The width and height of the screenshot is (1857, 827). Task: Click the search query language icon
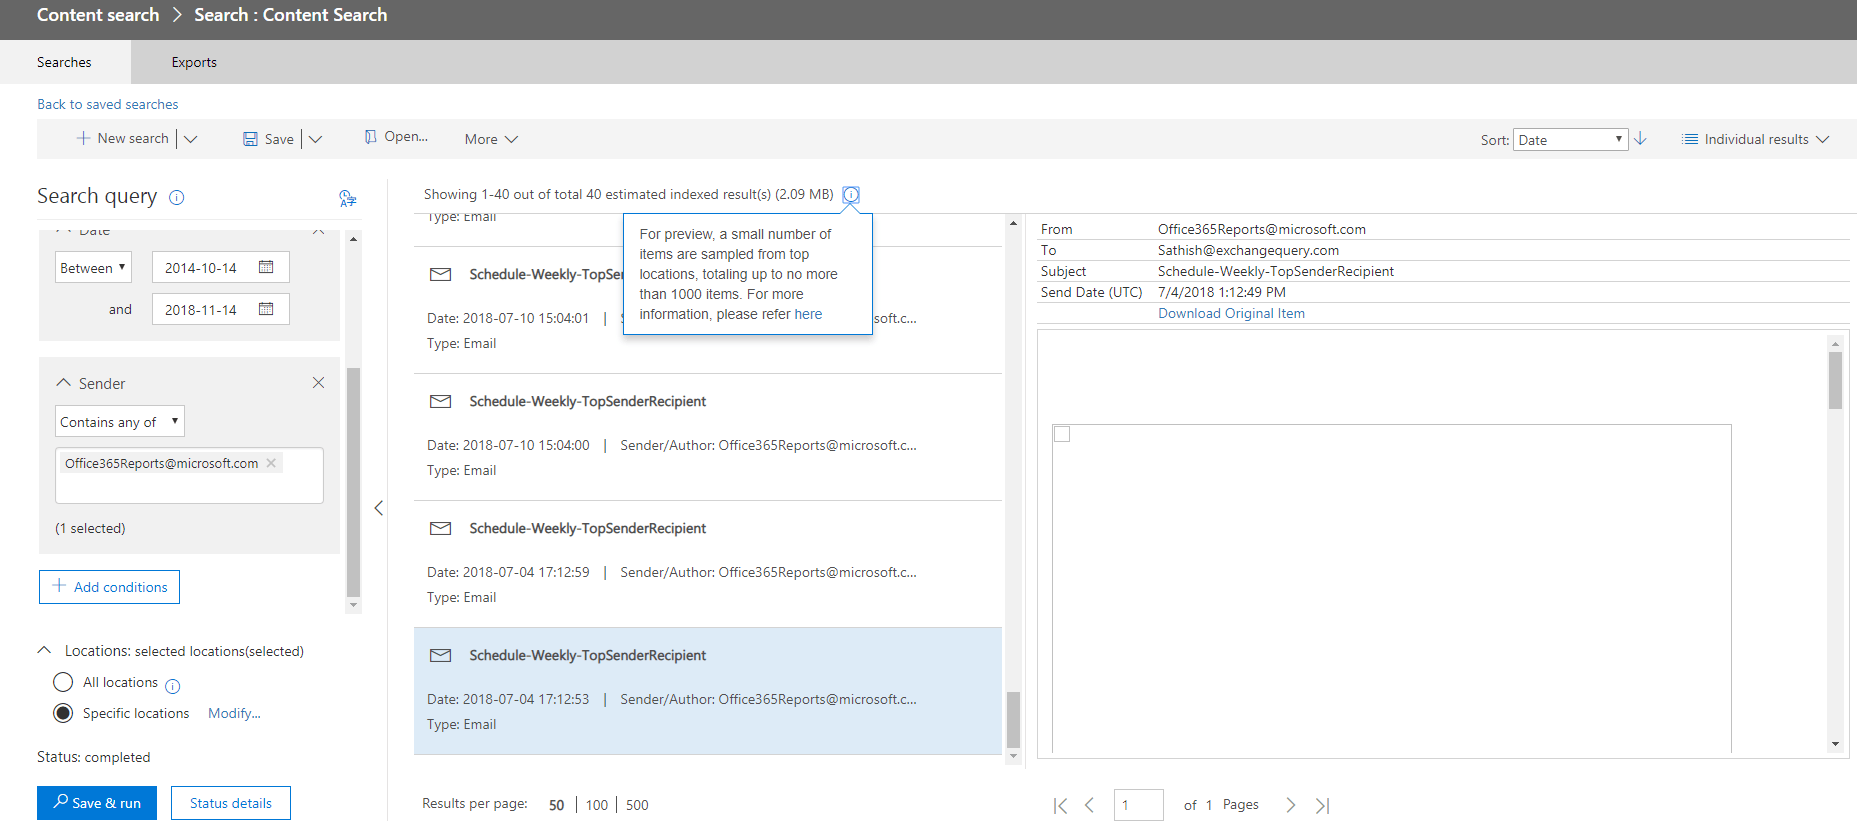pos(347,198)
